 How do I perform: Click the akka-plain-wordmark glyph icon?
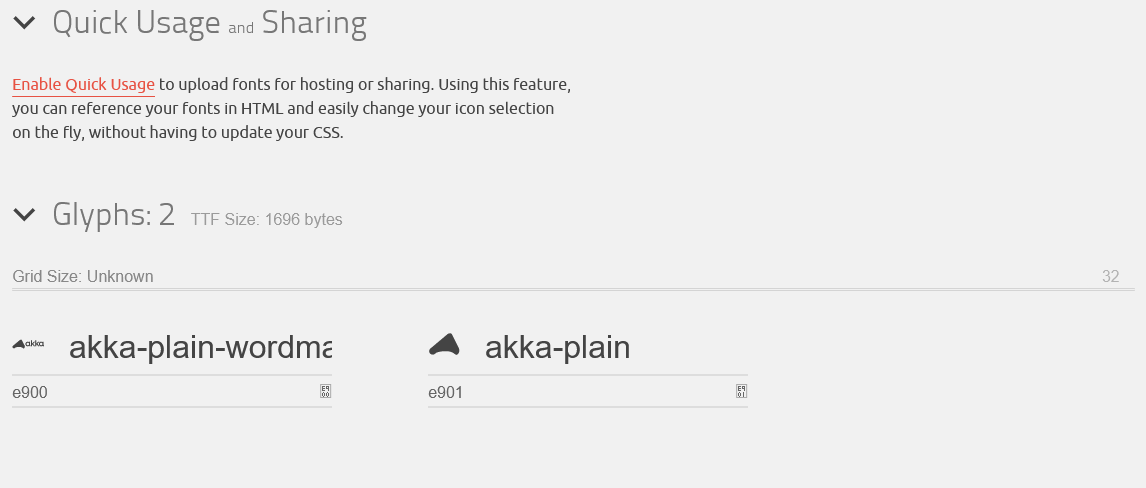point(28,344)
